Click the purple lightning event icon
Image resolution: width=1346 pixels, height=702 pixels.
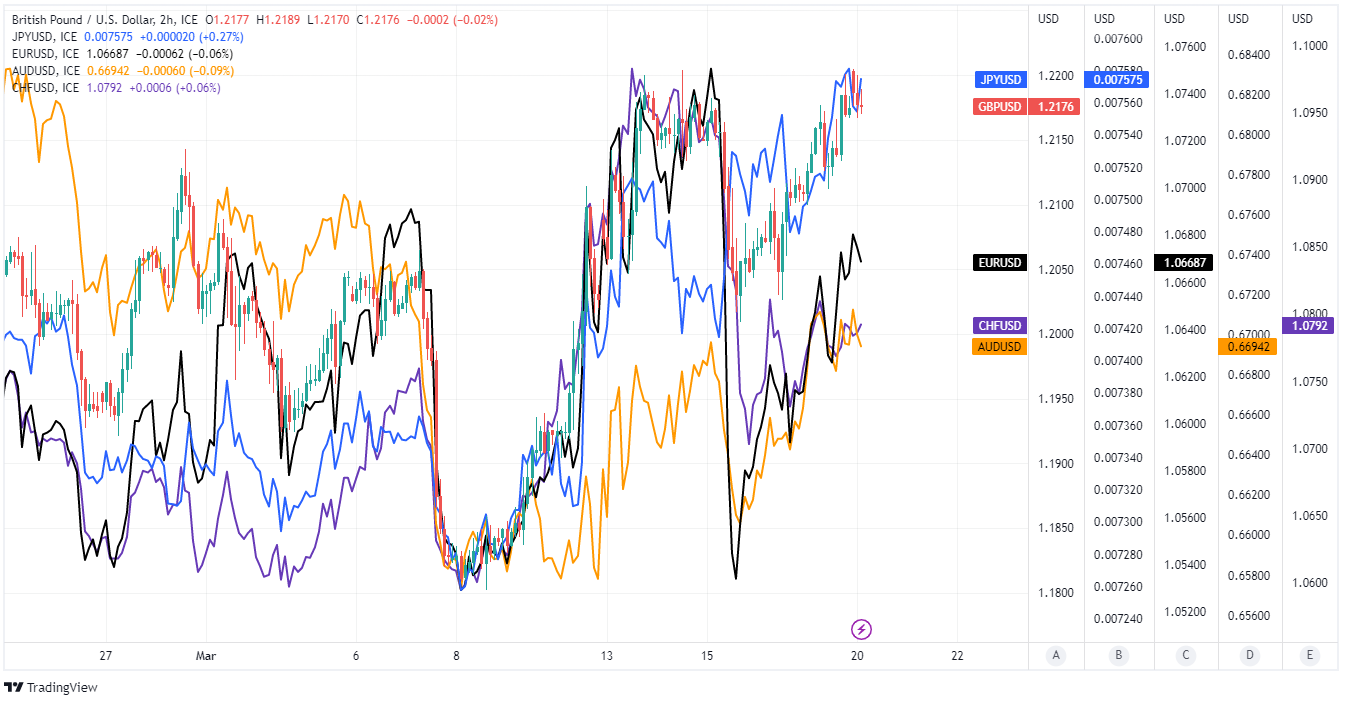point(861,629)
